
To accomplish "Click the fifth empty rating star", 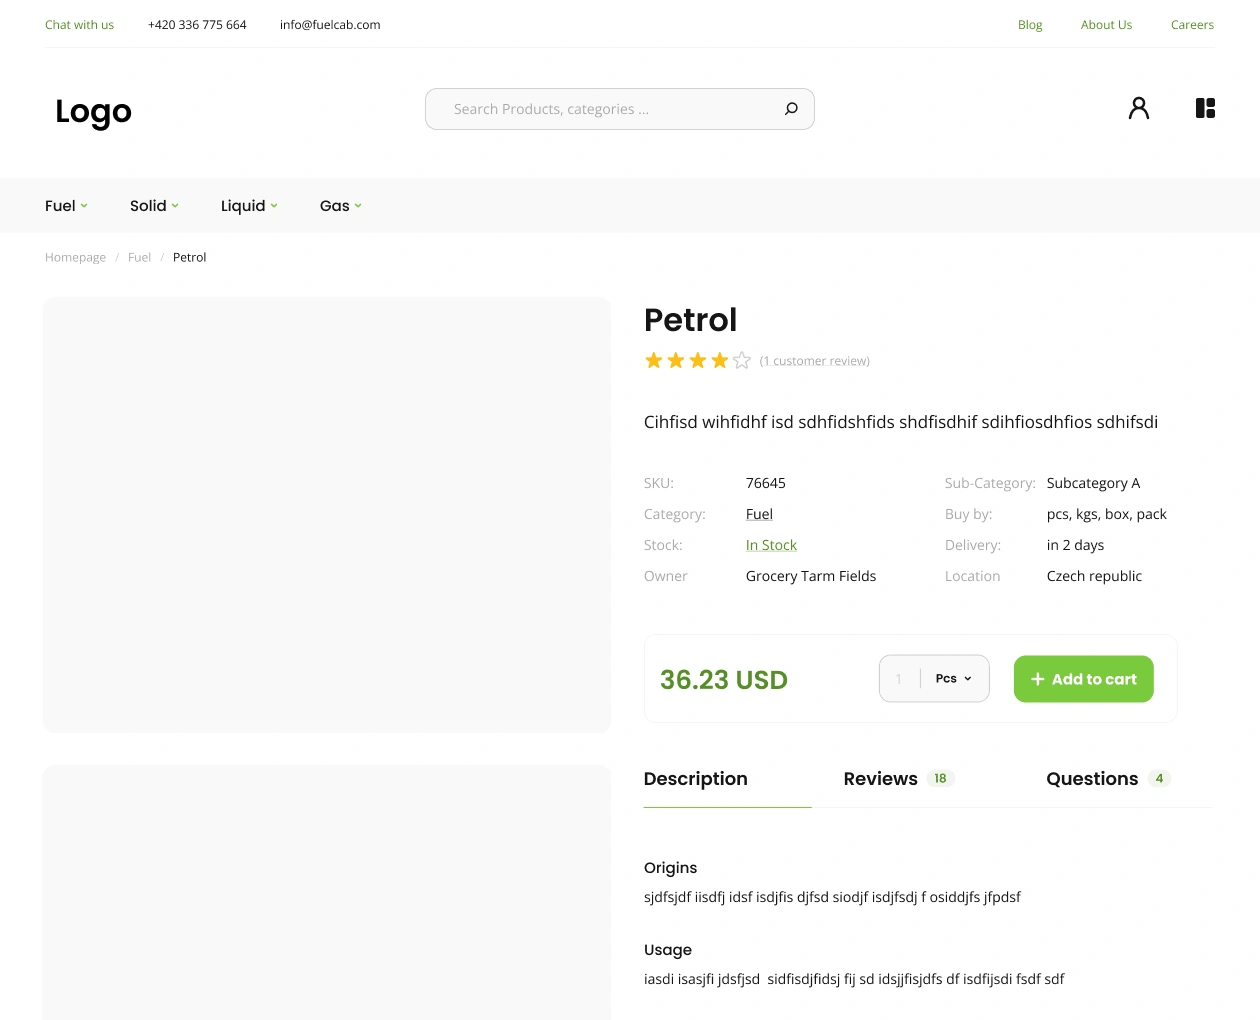I will tap(741, 360).
